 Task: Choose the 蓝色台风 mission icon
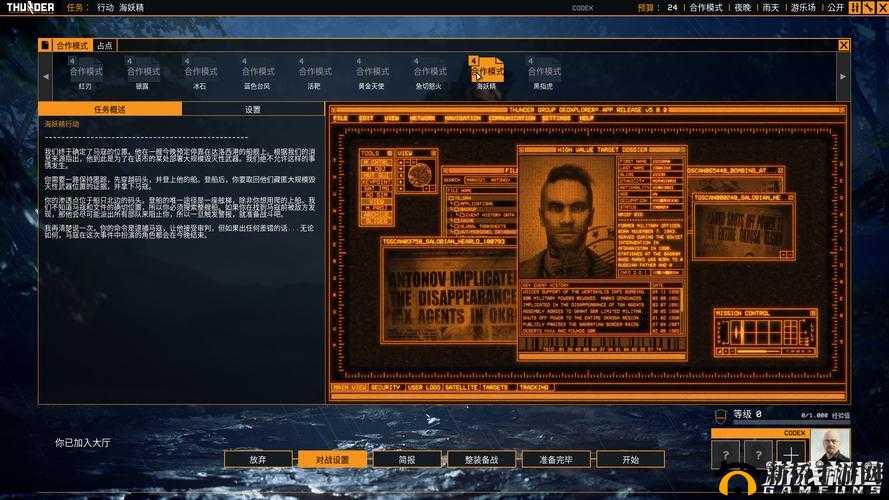pos(258,72)
